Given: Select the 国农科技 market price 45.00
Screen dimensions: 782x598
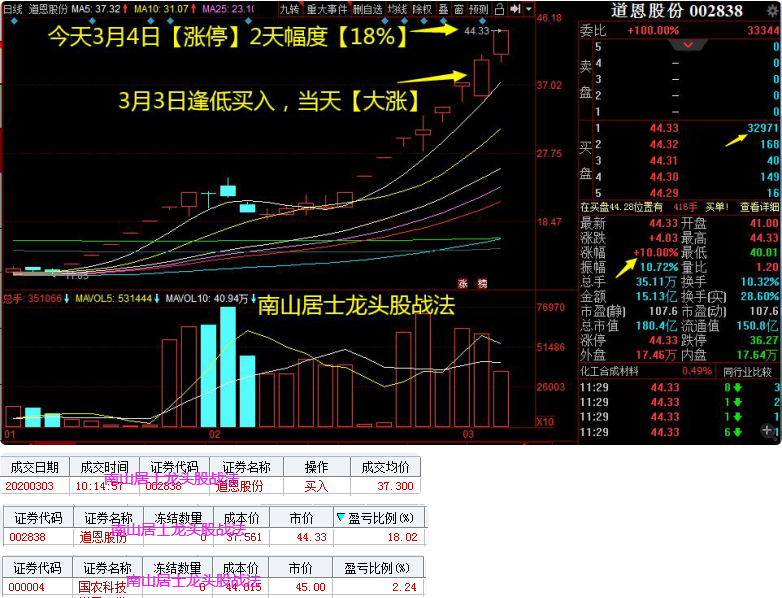Looking at the screenshot, I should point(310,587).
